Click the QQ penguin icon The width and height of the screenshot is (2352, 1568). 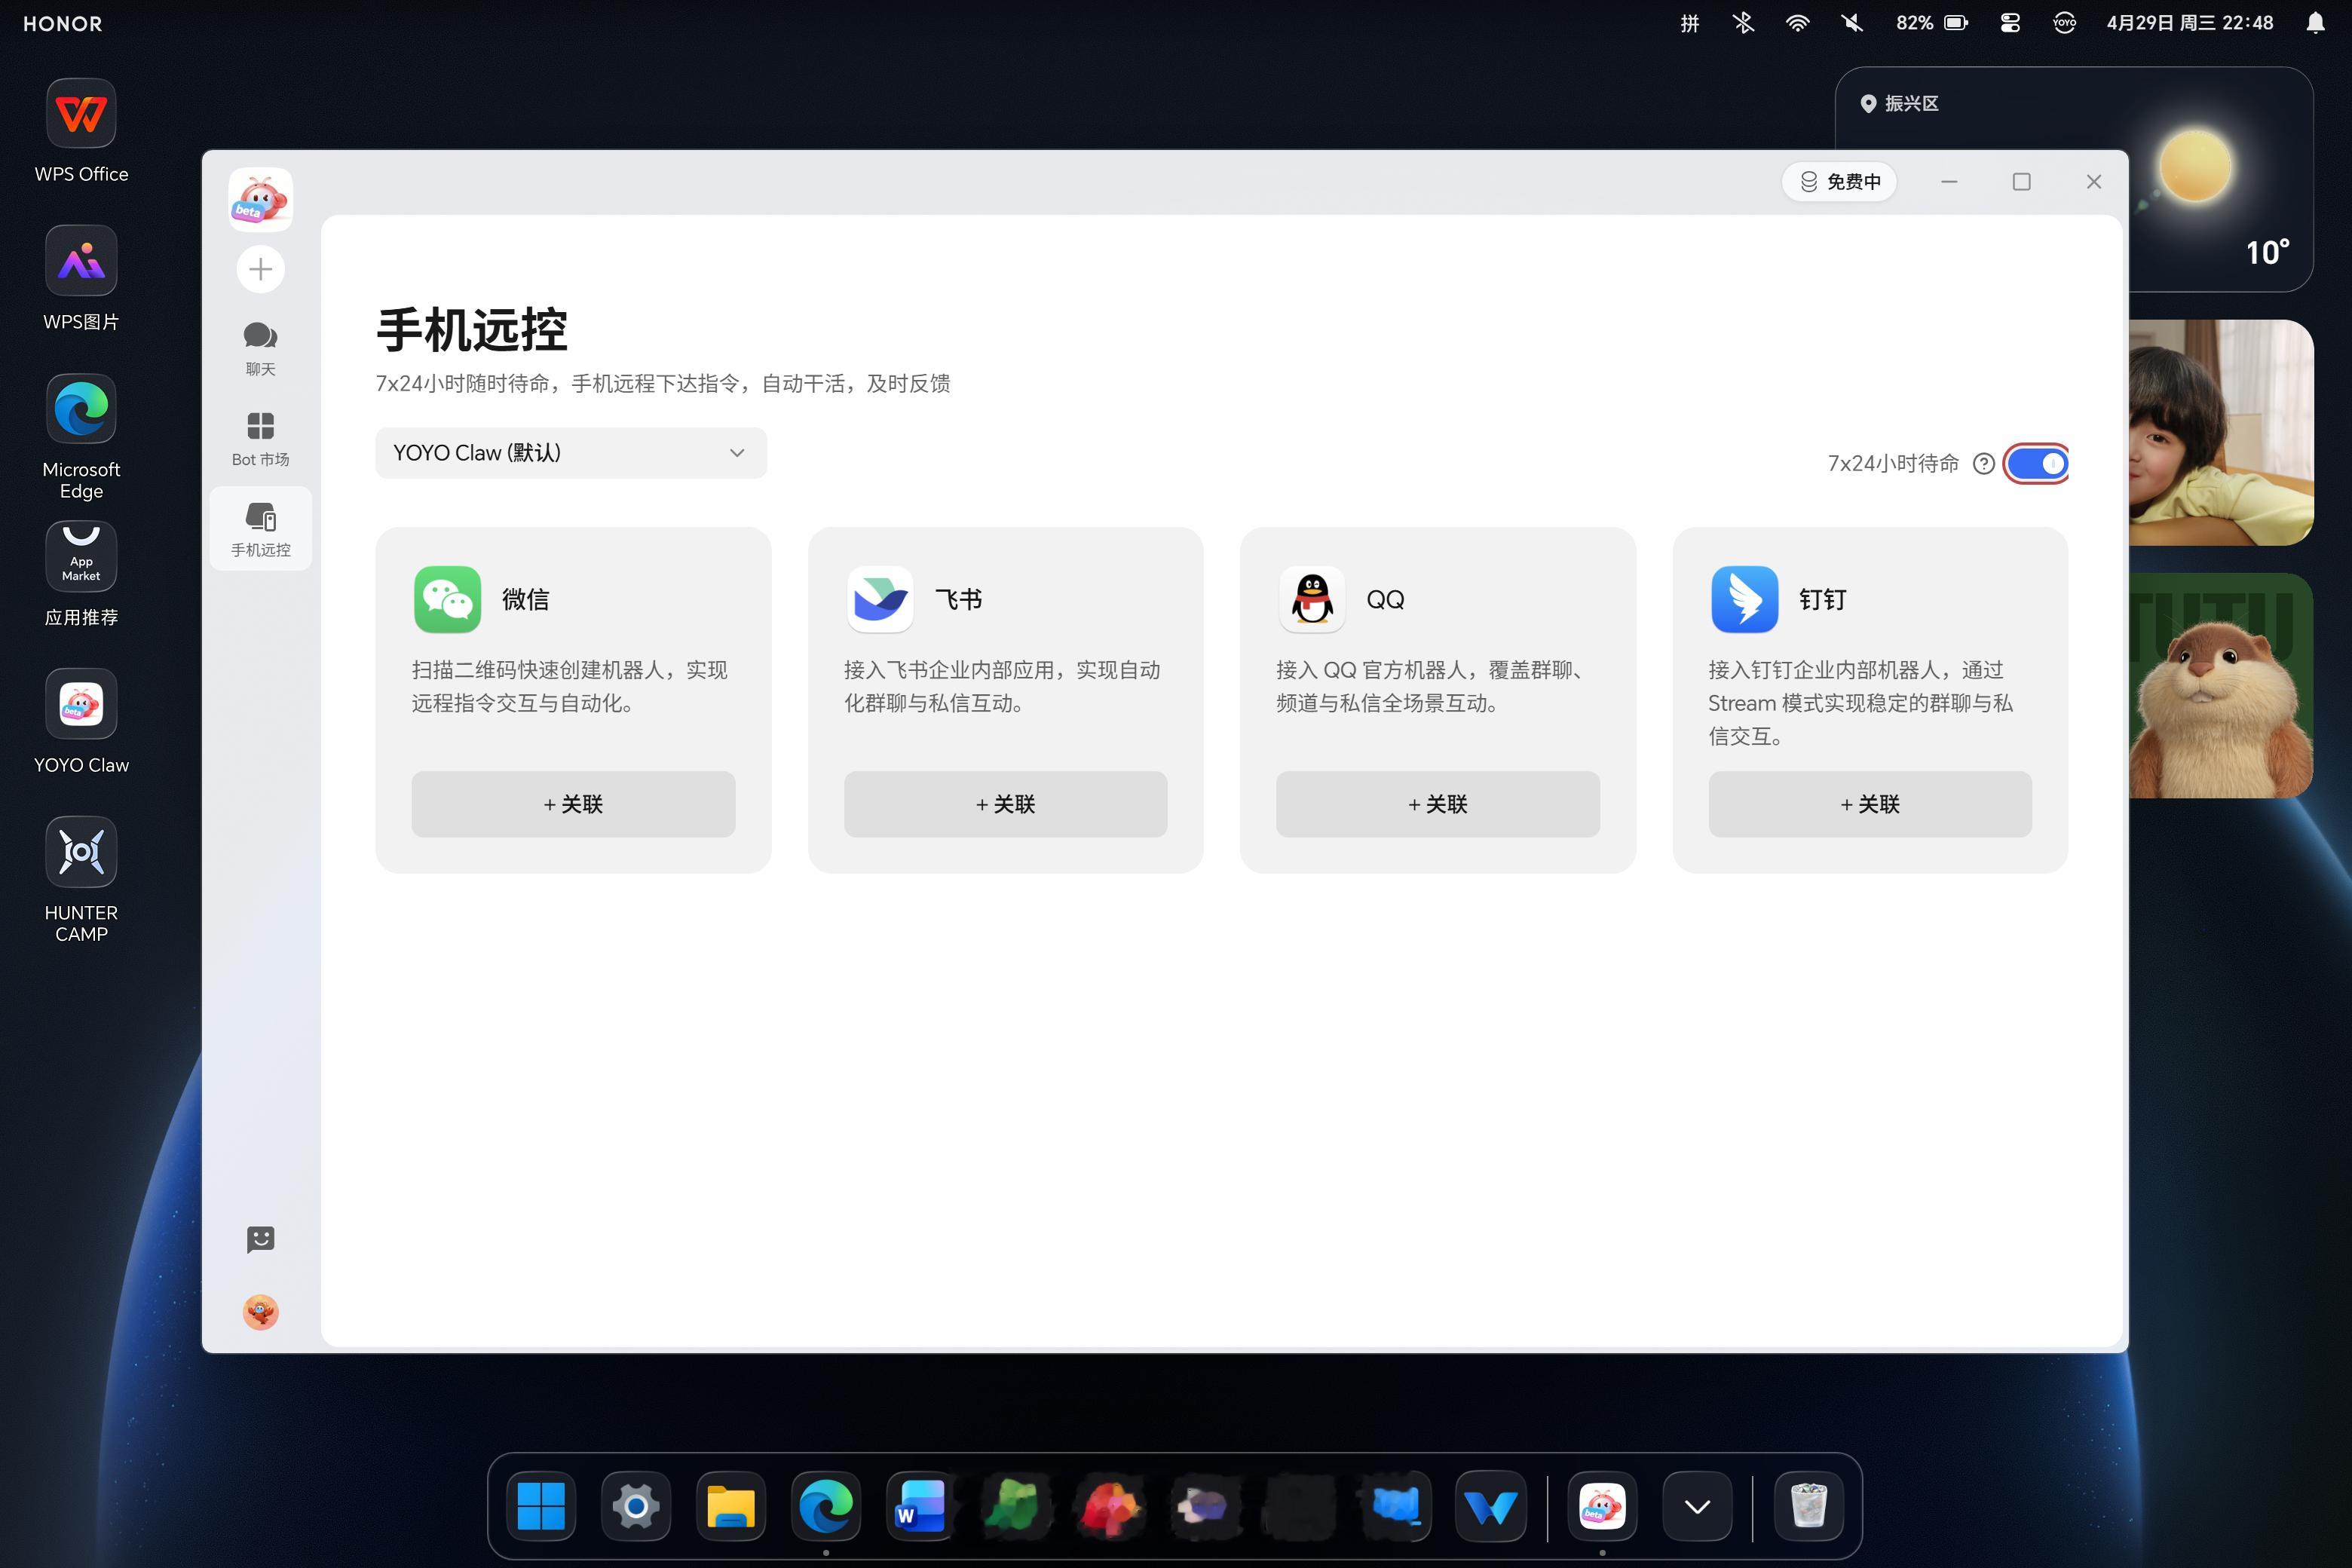point(1312,599)
